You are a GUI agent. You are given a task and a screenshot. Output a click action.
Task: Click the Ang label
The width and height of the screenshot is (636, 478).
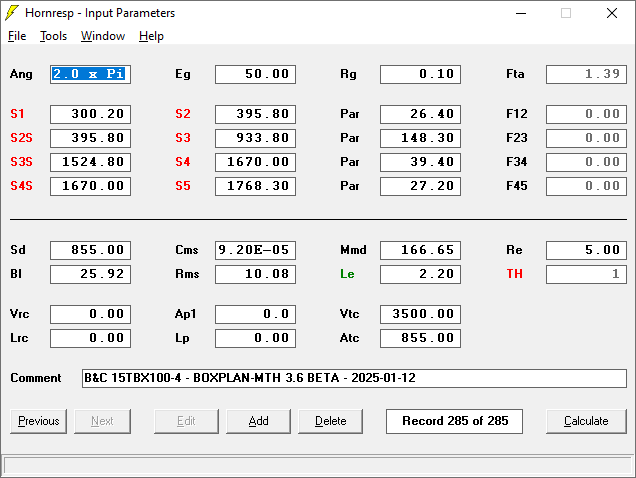[x=21, y=75]
